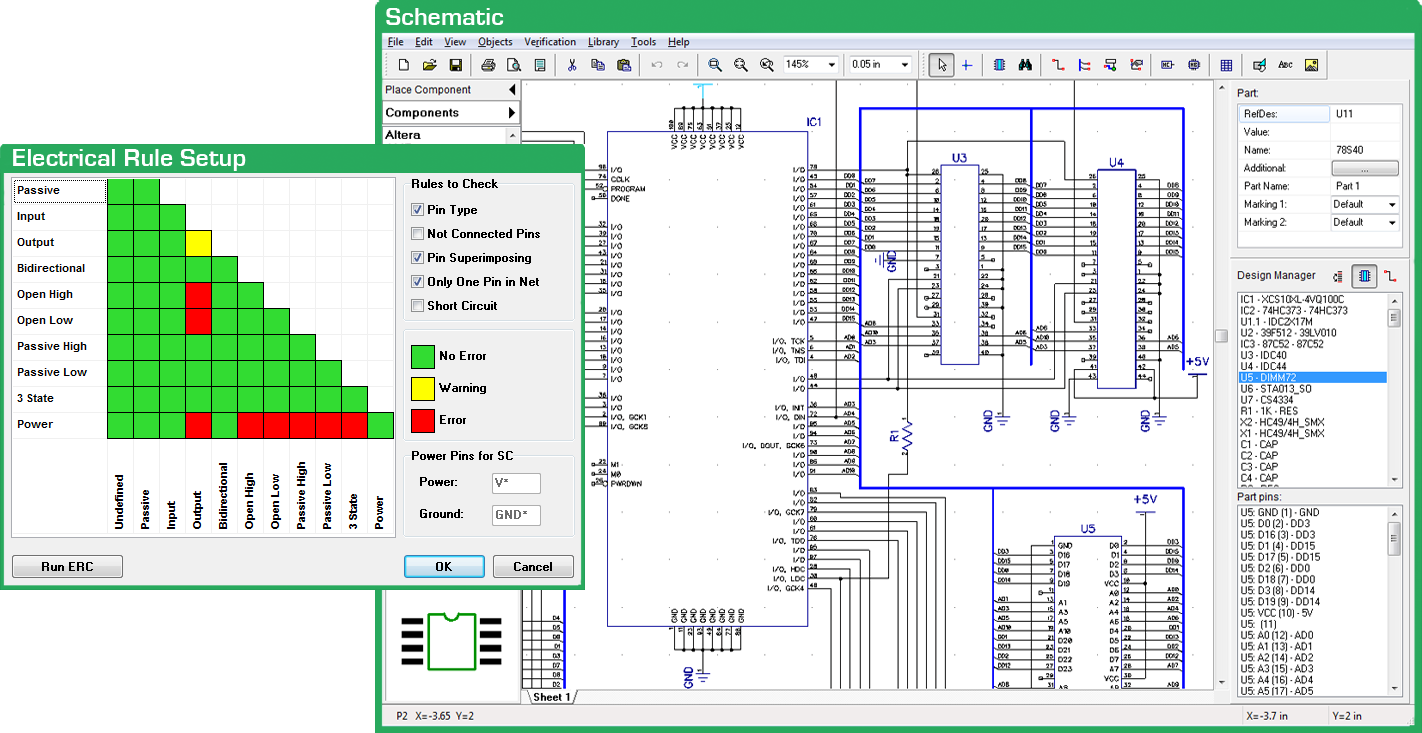Click the Print icon in toolbar

[x=488, y=65]
